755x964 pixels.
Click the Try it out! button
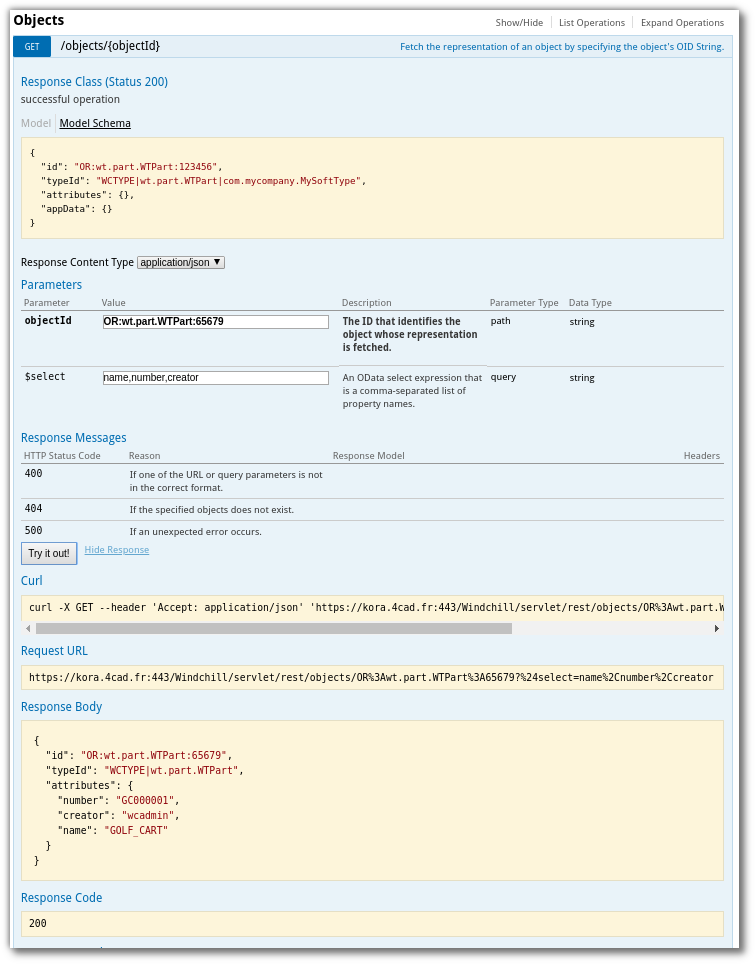(49, 553)
